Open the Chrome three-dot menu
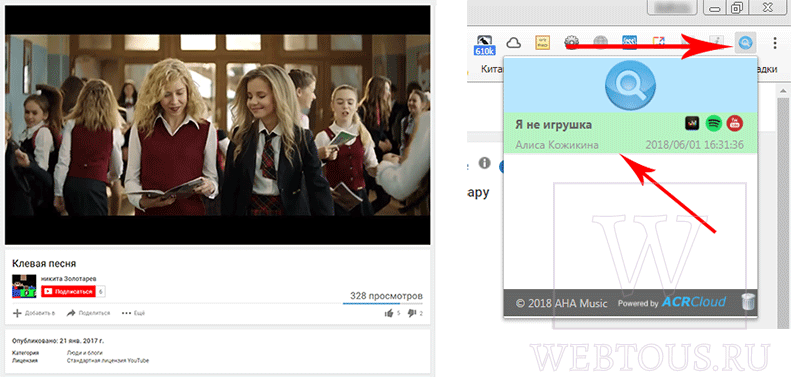 click(x=775, y=43)
